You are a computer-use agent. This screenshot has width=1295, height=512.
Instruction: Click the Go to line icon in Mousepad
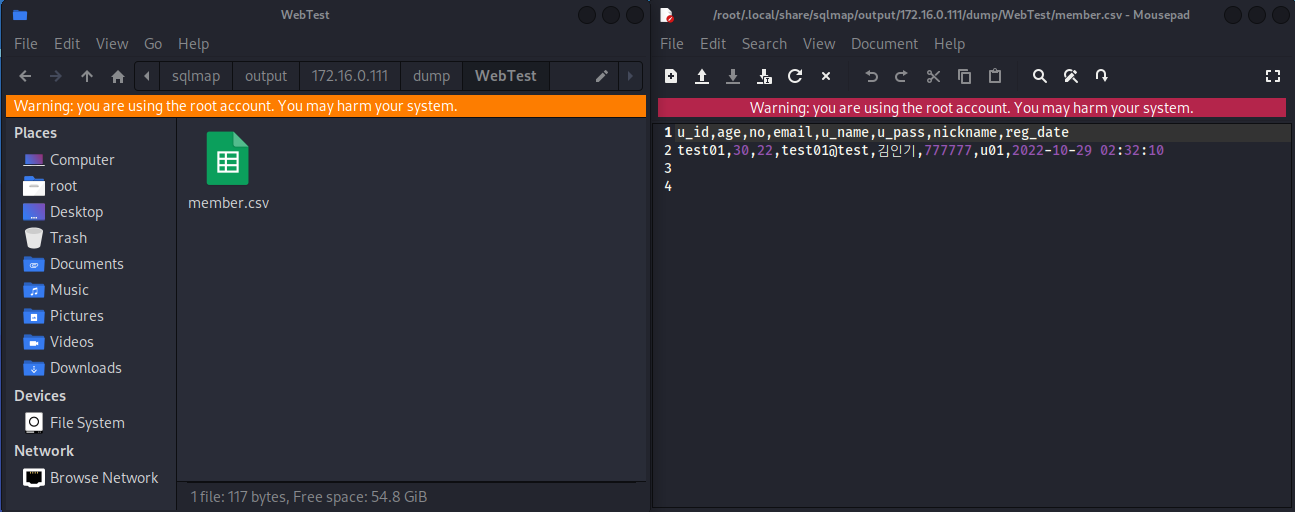tap(1102, 76)
